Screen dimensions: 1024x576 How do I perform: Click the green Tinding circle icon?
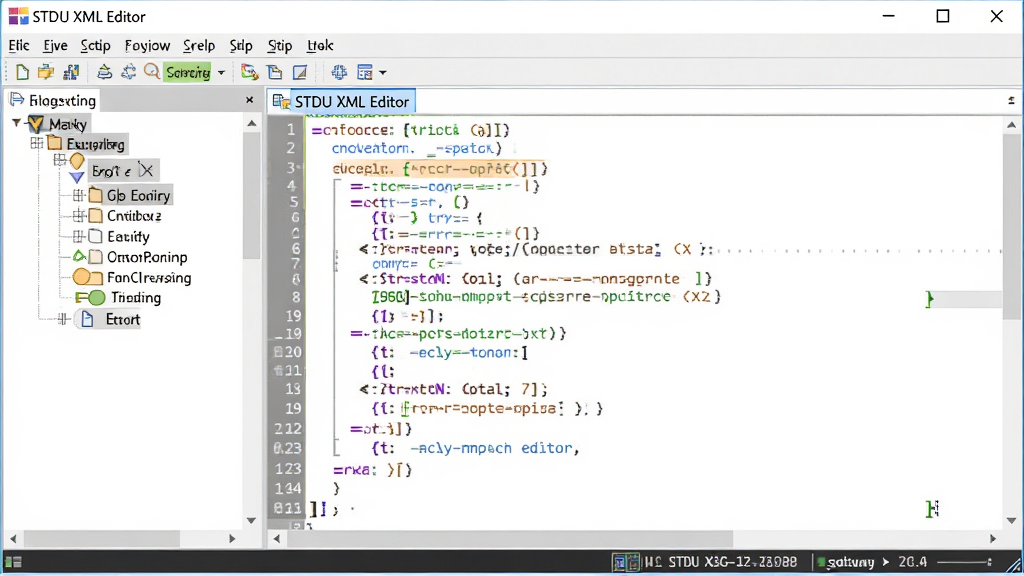click(x=97, y=298)
